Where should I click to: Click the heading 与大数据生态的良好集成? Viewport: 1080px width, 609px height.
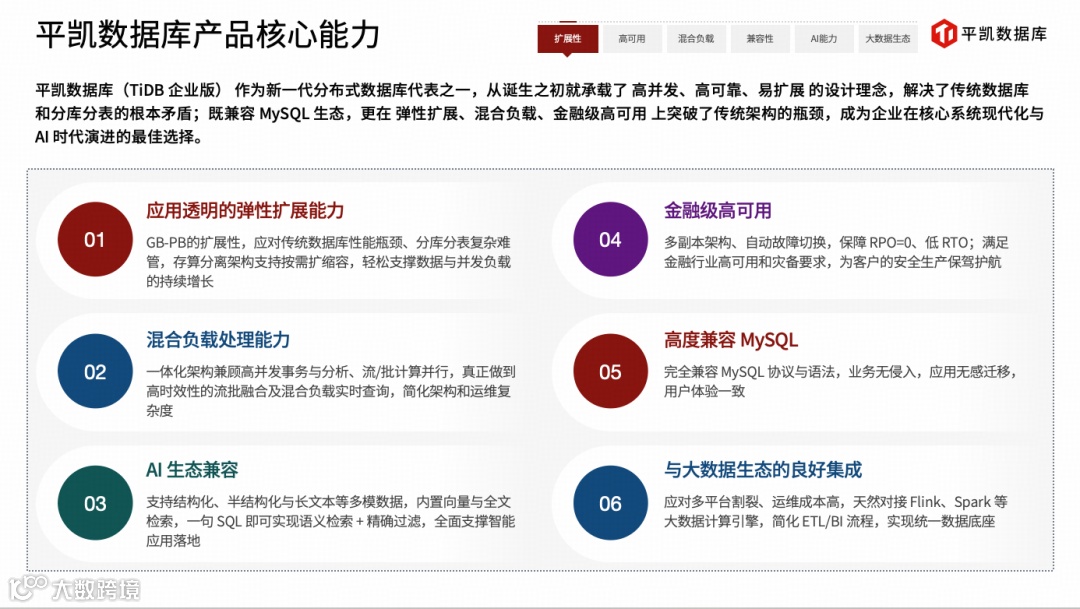tap(762, 470)
